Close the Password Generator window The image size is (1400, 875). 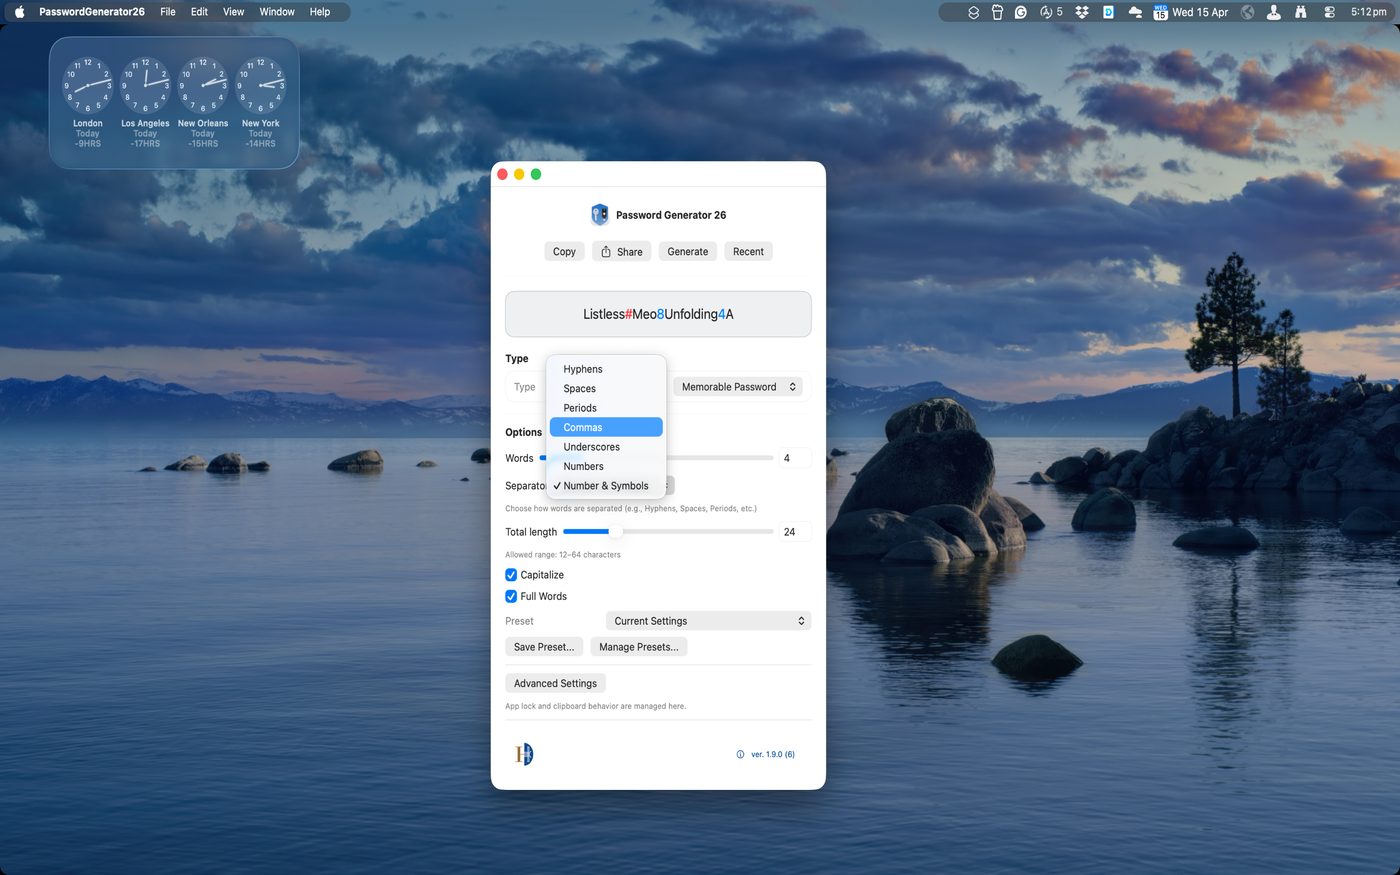[x=503, y=174]
